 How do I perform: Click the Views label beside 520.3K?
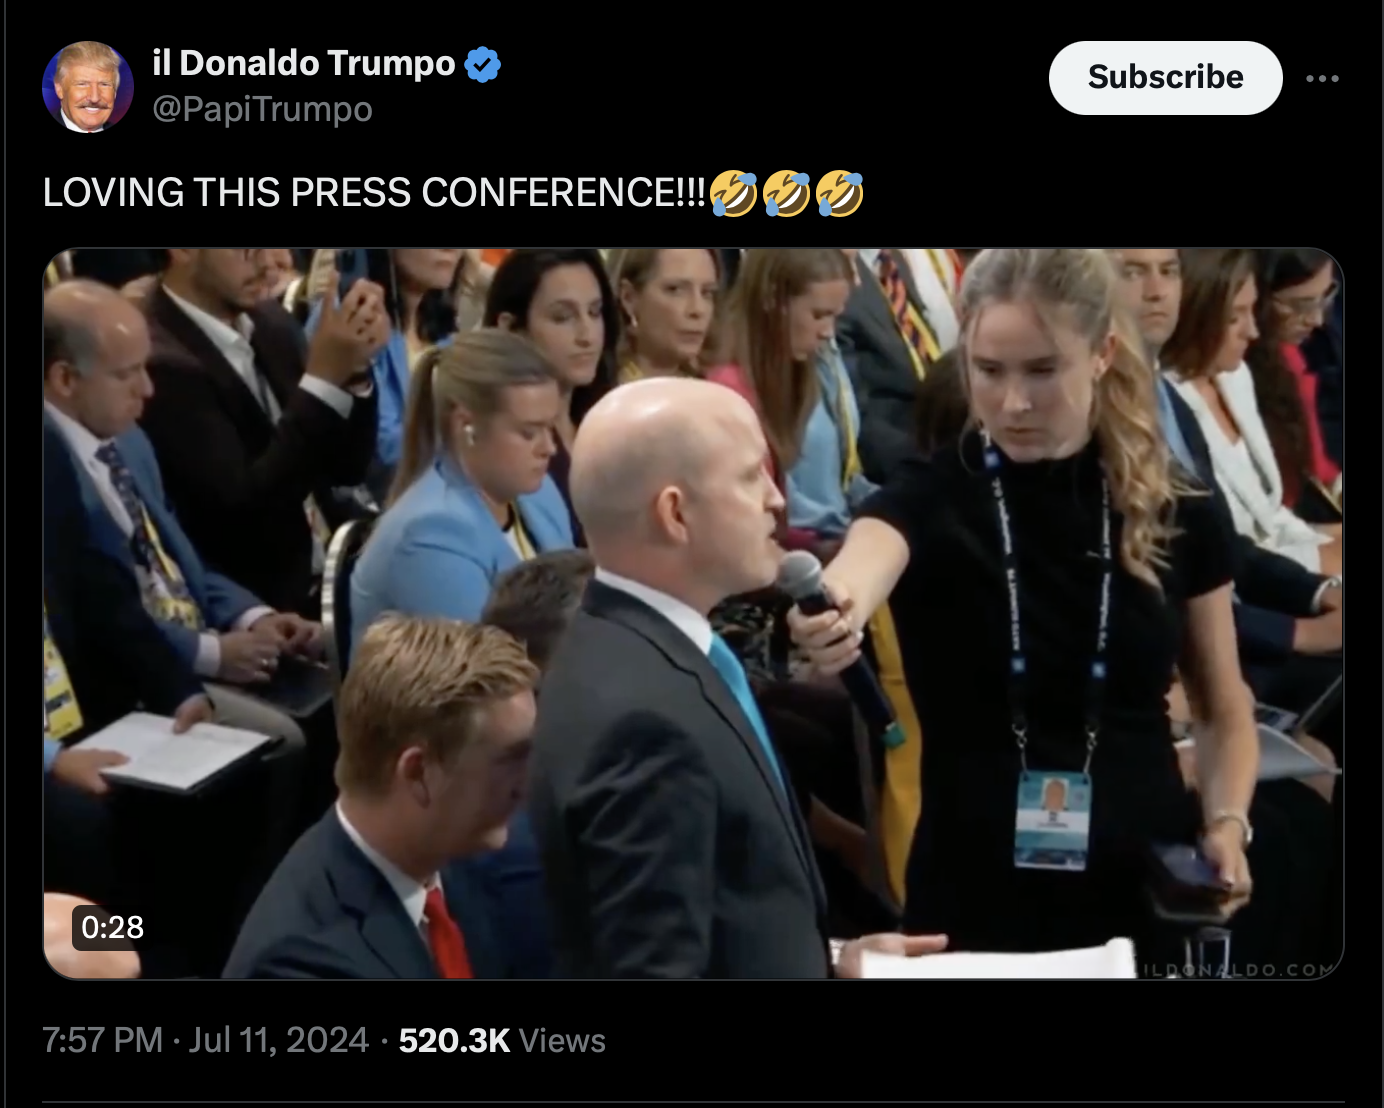pyautogui.click(x=562, y=1040)
